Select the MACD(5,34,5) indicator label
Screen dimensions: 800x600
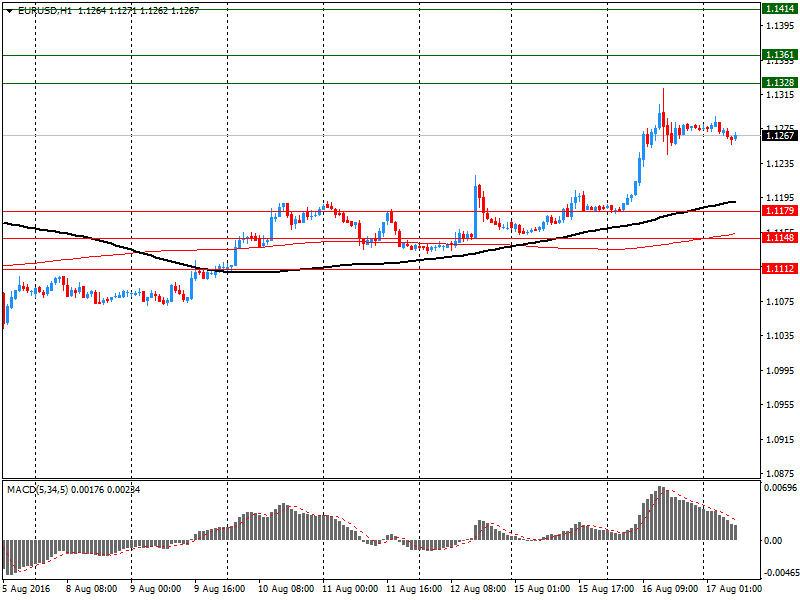tap(37, 490)
